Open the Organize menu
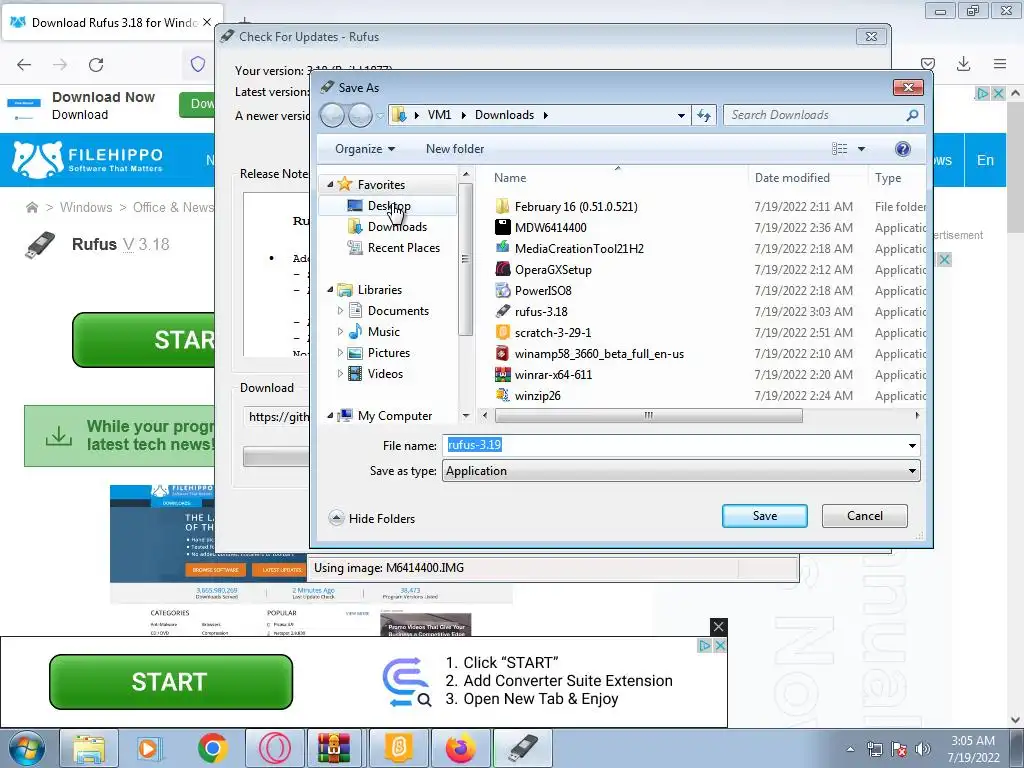 coord(364,149)
